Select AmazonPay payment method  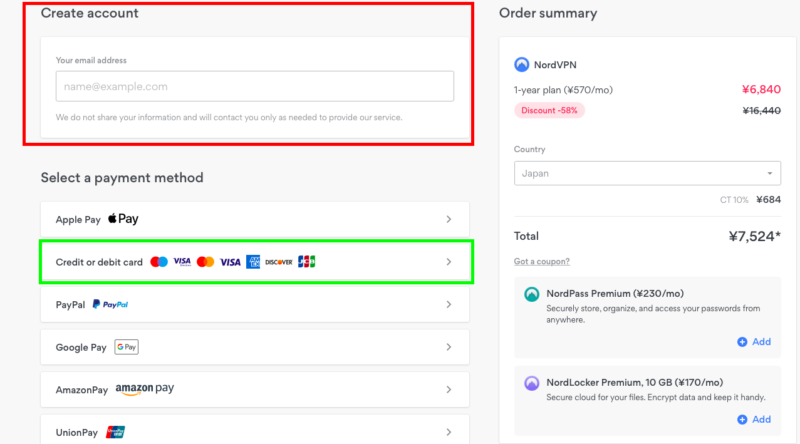[255, 390]
